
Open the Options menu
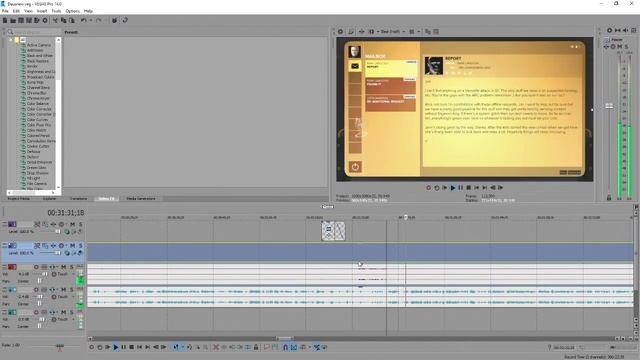point(73,11)
